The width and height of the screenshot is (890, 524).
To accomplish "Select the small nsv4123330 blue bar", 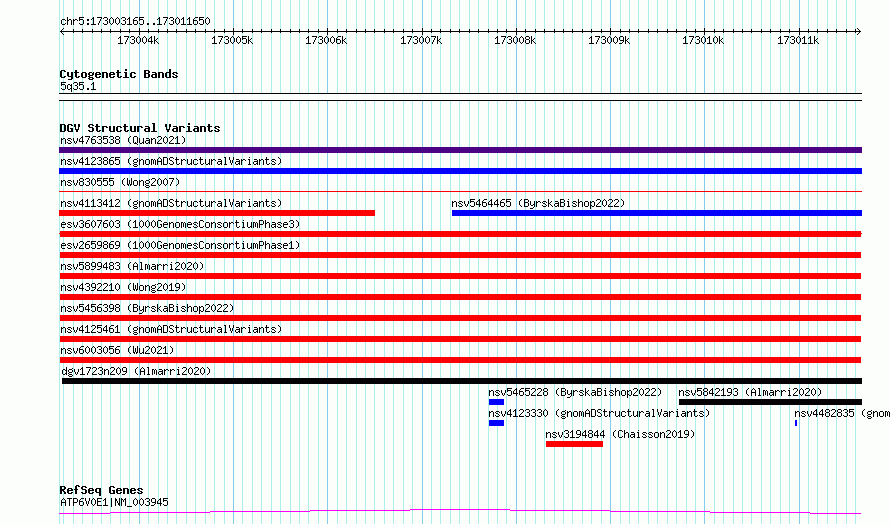I will (x=496, y=423).
